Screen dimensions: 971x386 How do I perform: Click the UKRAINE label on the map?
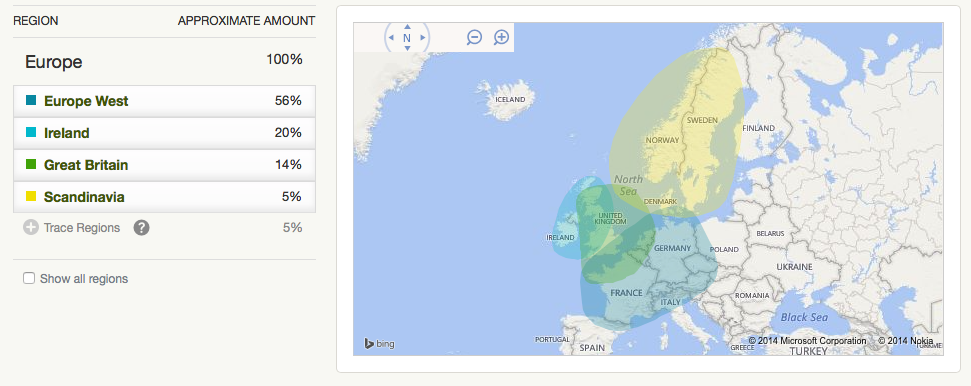click(795, 267)
